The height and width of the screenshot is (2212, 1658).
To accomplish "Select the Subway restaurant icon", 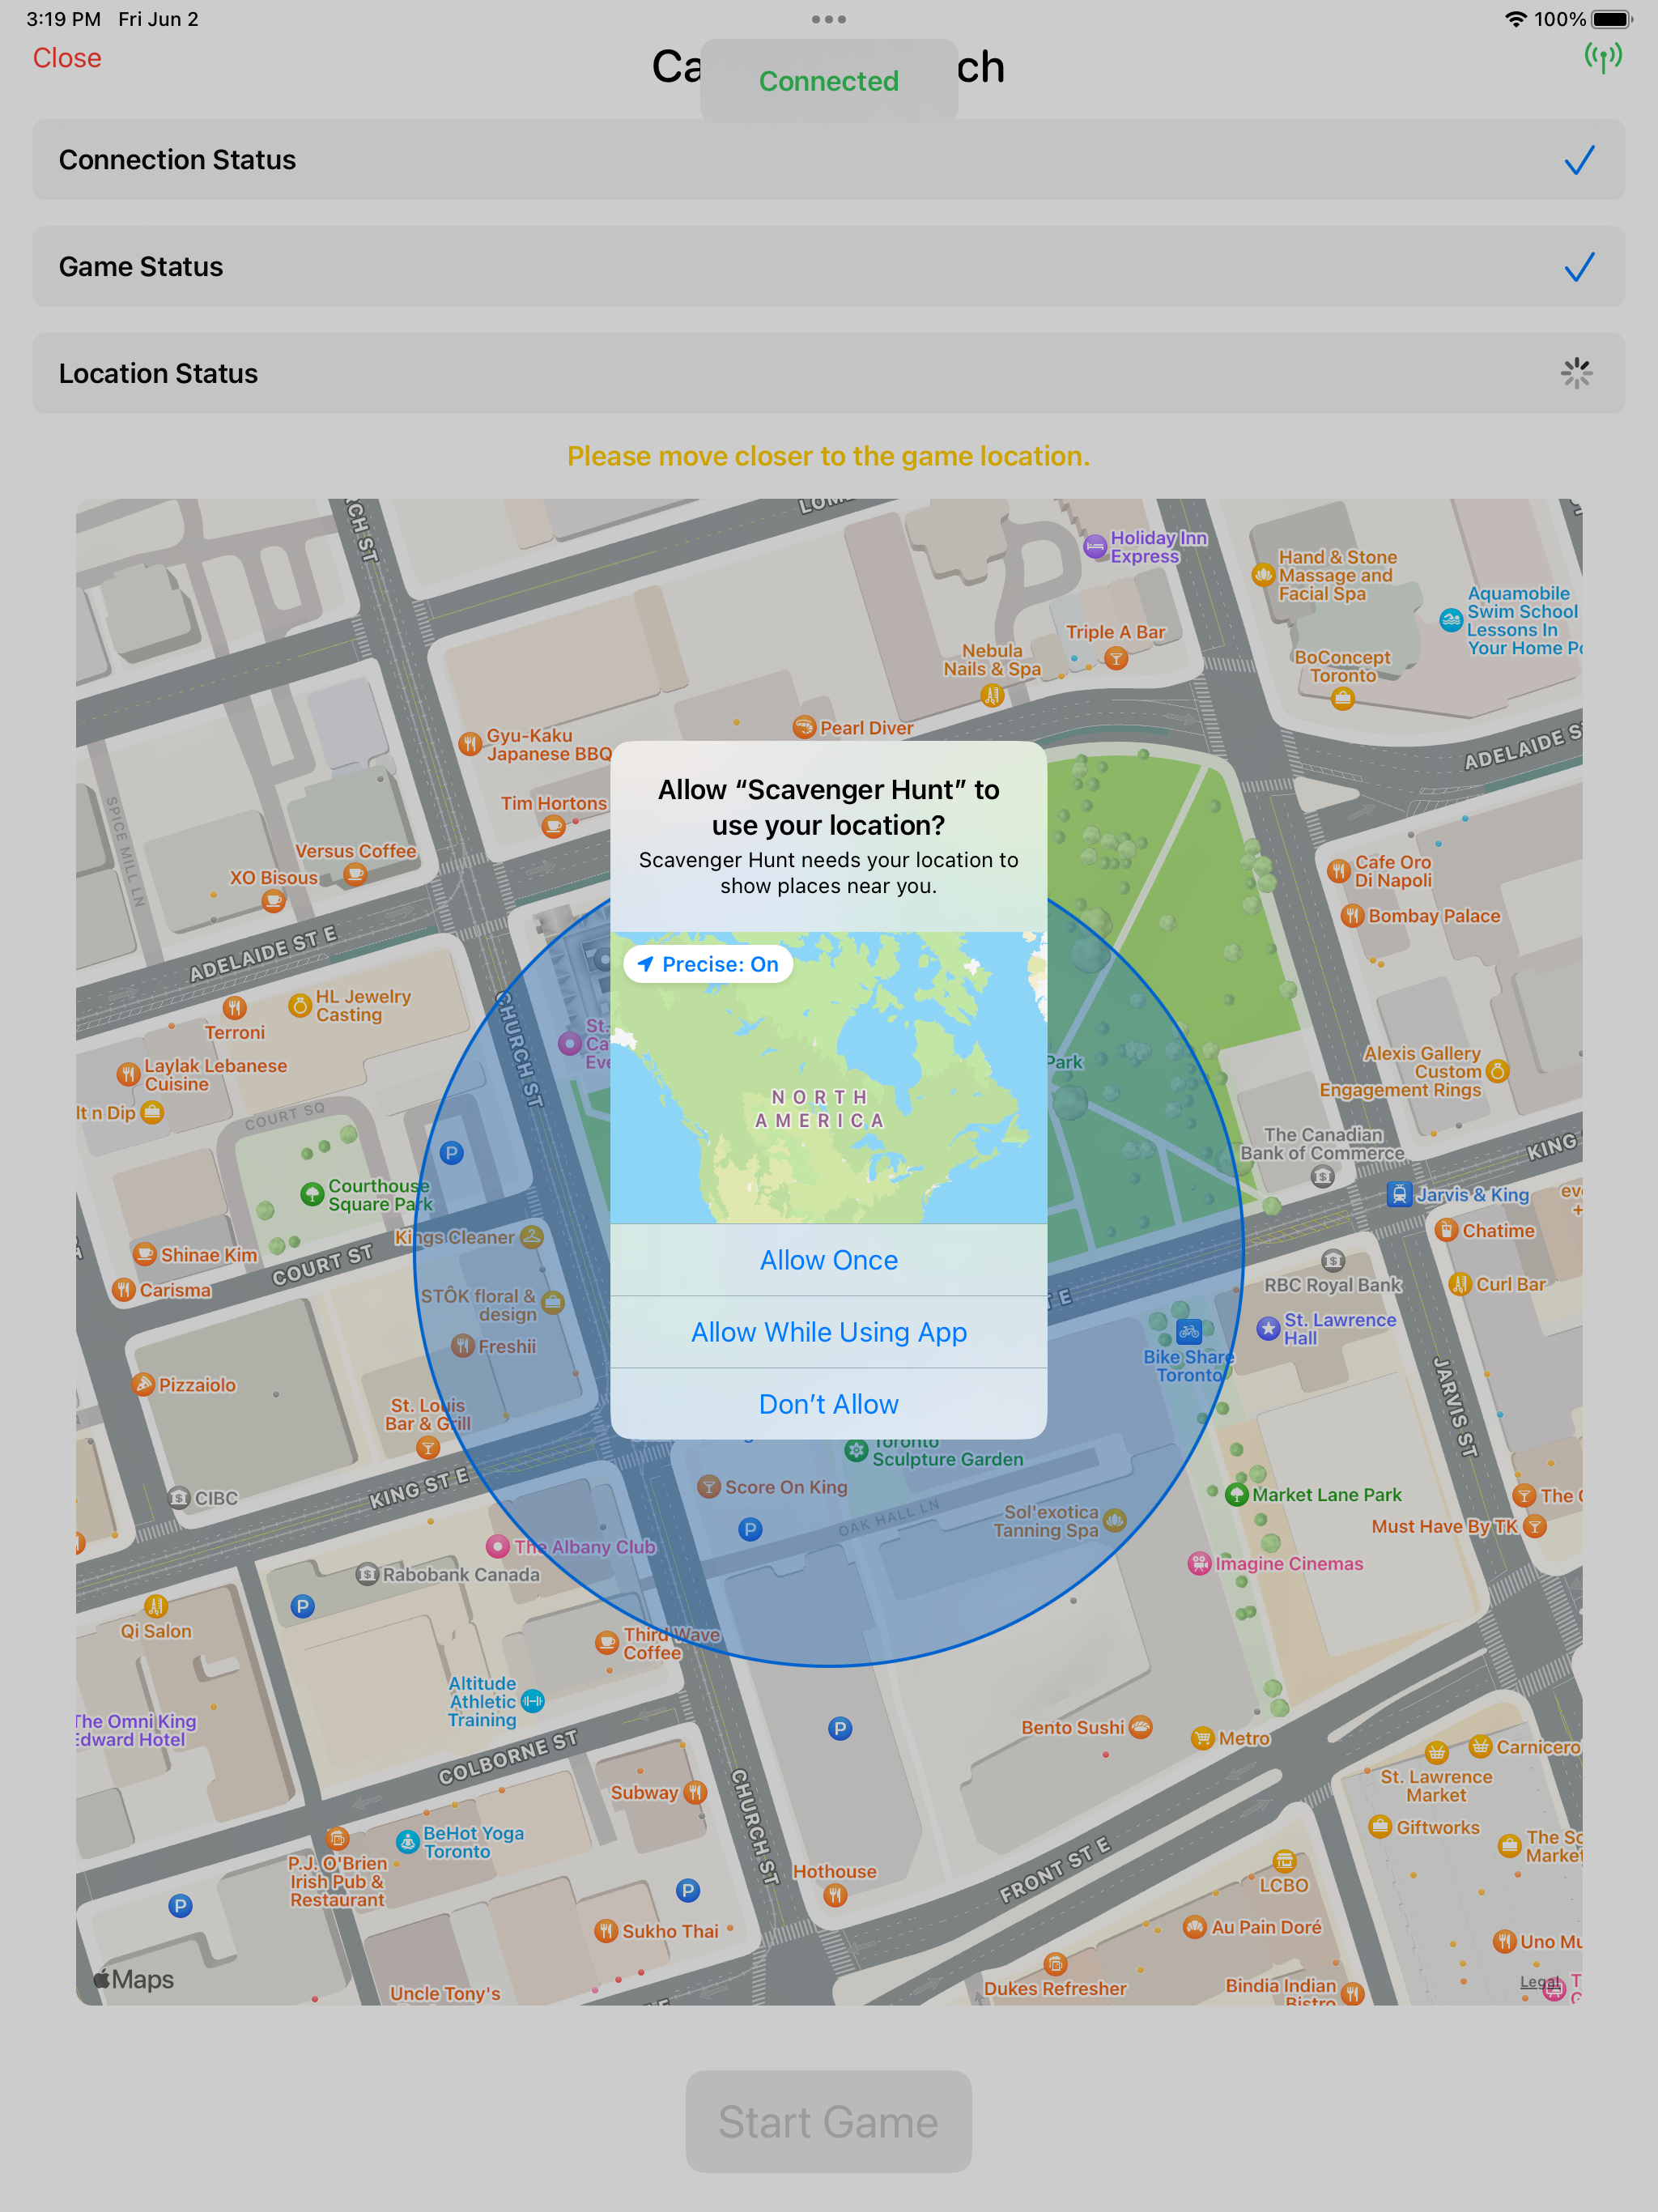I will click(695, 1792).
